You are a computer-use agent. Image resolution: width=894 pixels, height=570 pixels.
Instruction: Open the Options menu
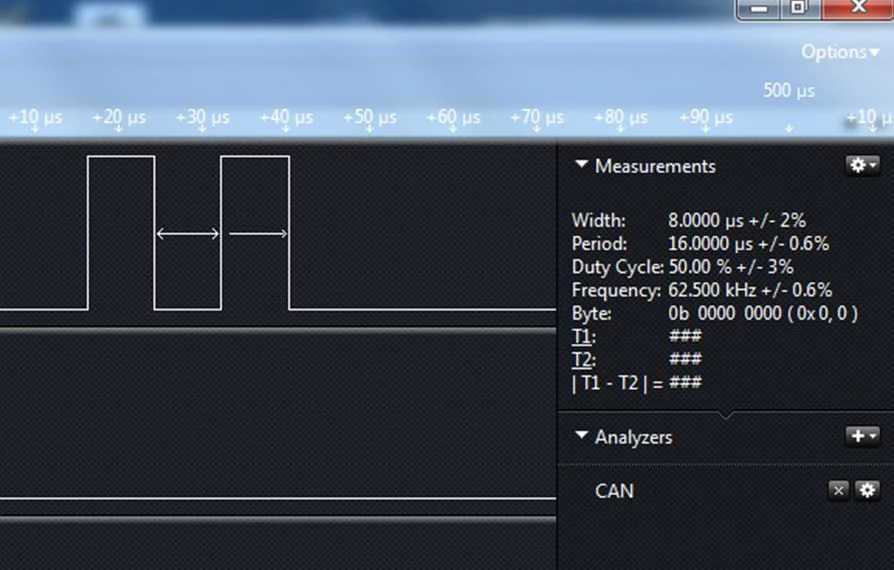[x=840, y=52]
